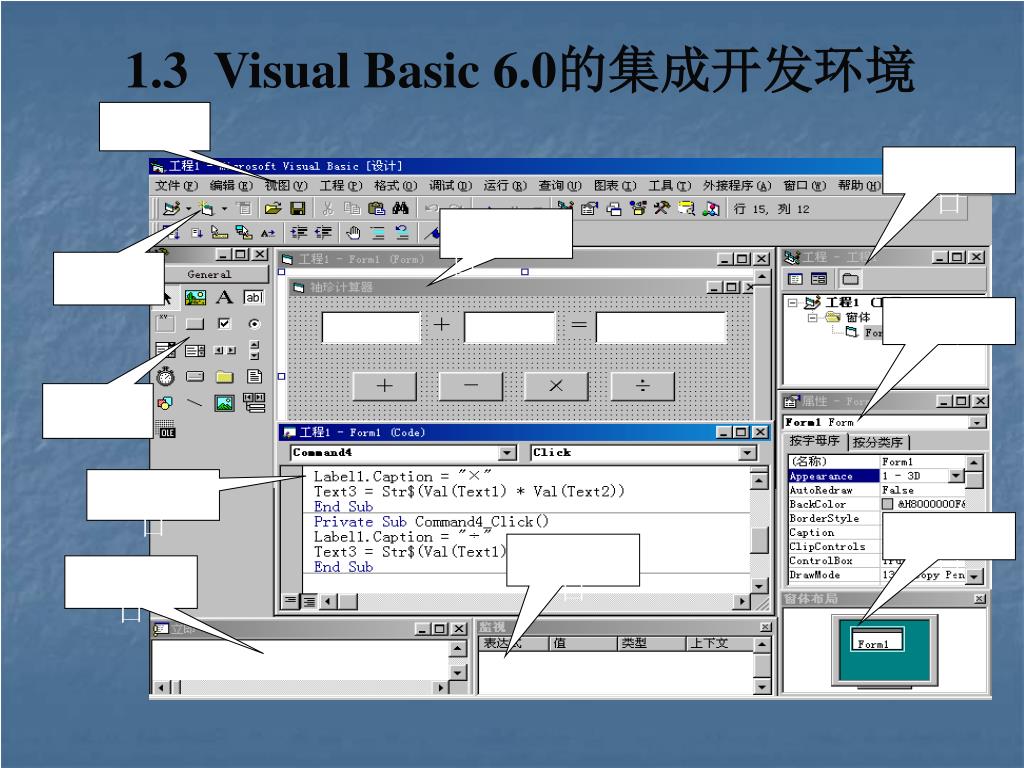The height and width of the screenshot is (768, 1024).
Task: Click the code window vertical scrollbar thumb
Action: [759, 541]
